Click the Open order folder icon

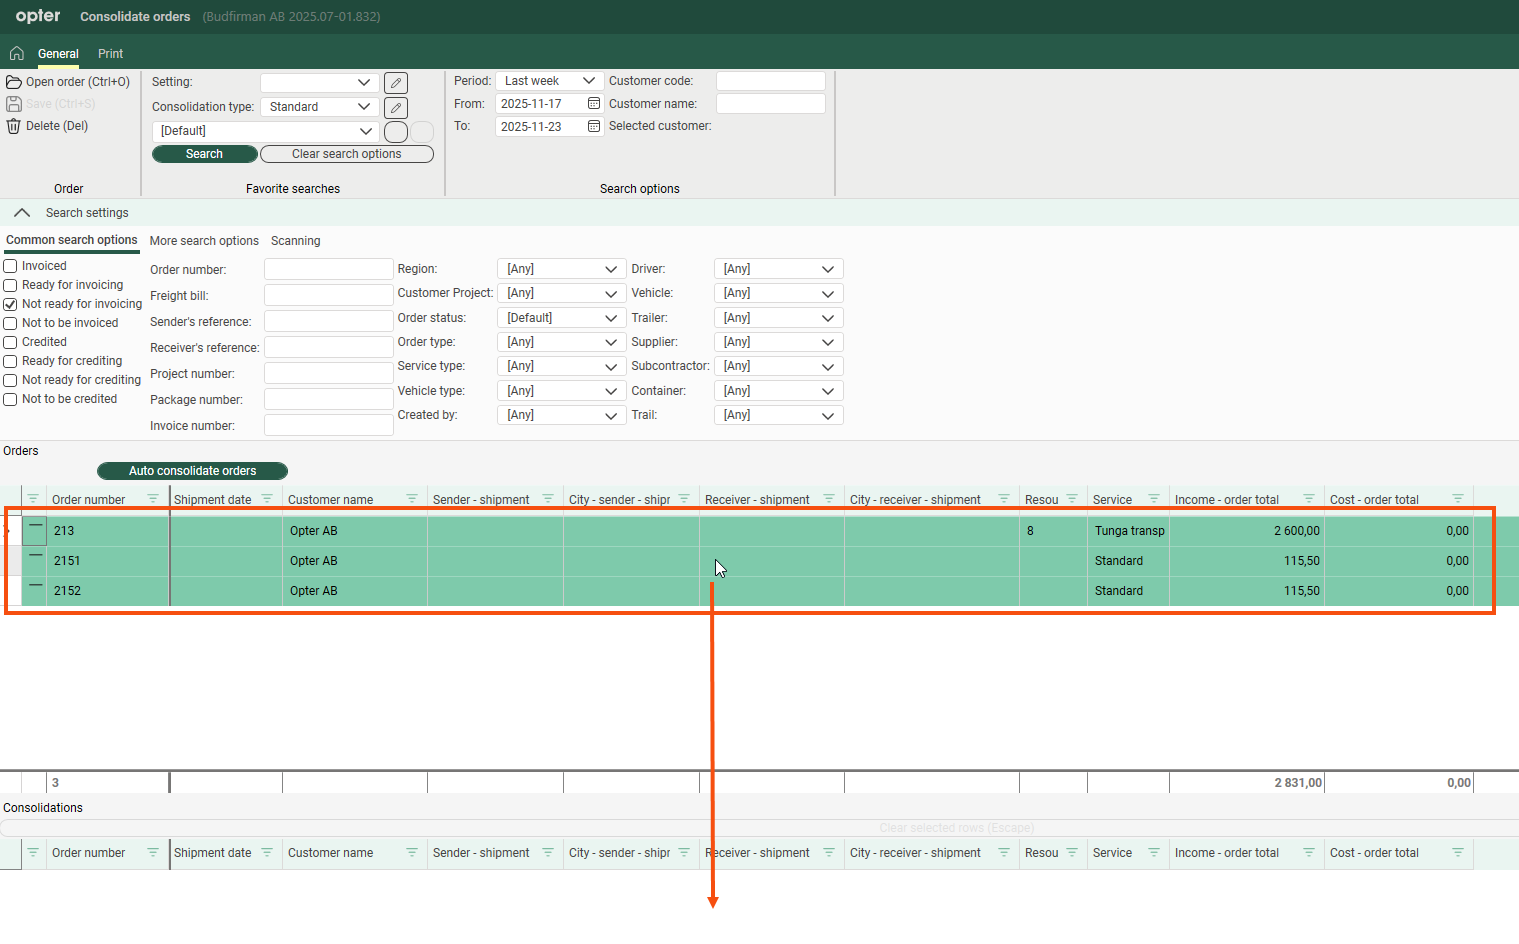point(14,82)
